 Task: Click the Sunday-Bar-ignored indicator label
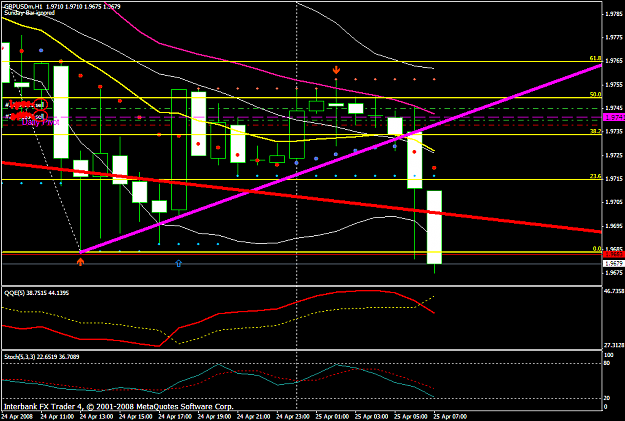(x=29, y=13)
